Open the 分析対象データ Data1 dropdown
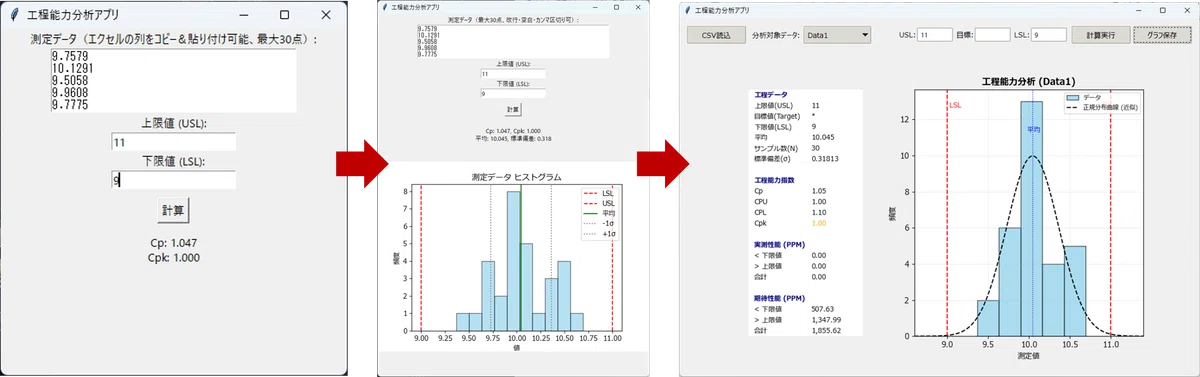The image size is (1200, 377). 838,34
